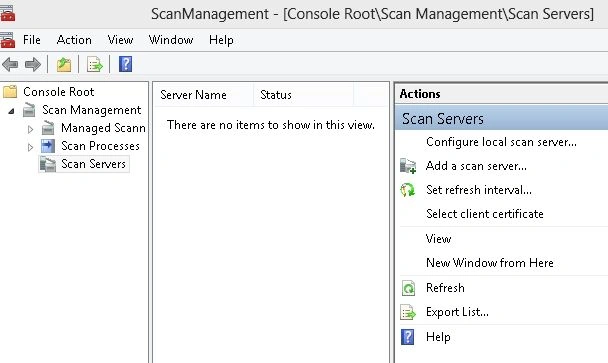
Task: Open the View menu
Action: [x=120, y=40]
